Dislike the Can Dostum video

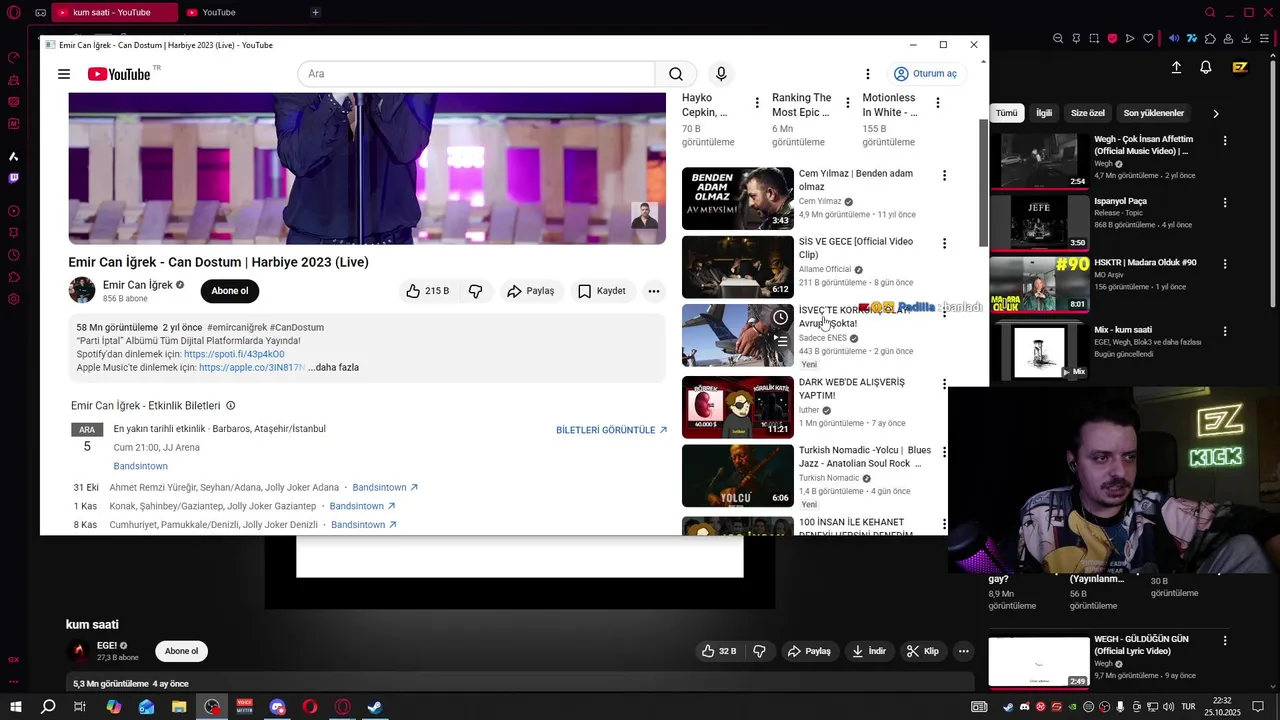(x=476, y=291)
